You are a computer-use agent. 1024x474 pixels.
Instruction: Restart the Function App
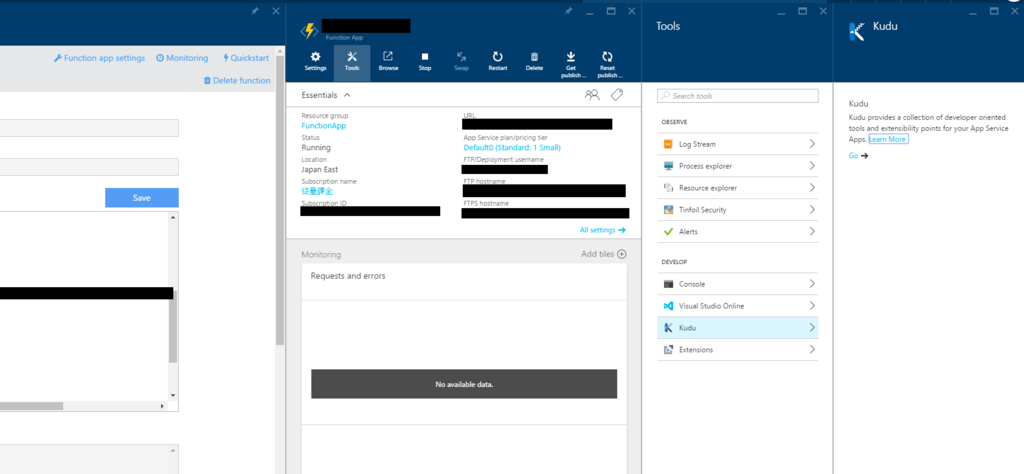pos(498,62)
